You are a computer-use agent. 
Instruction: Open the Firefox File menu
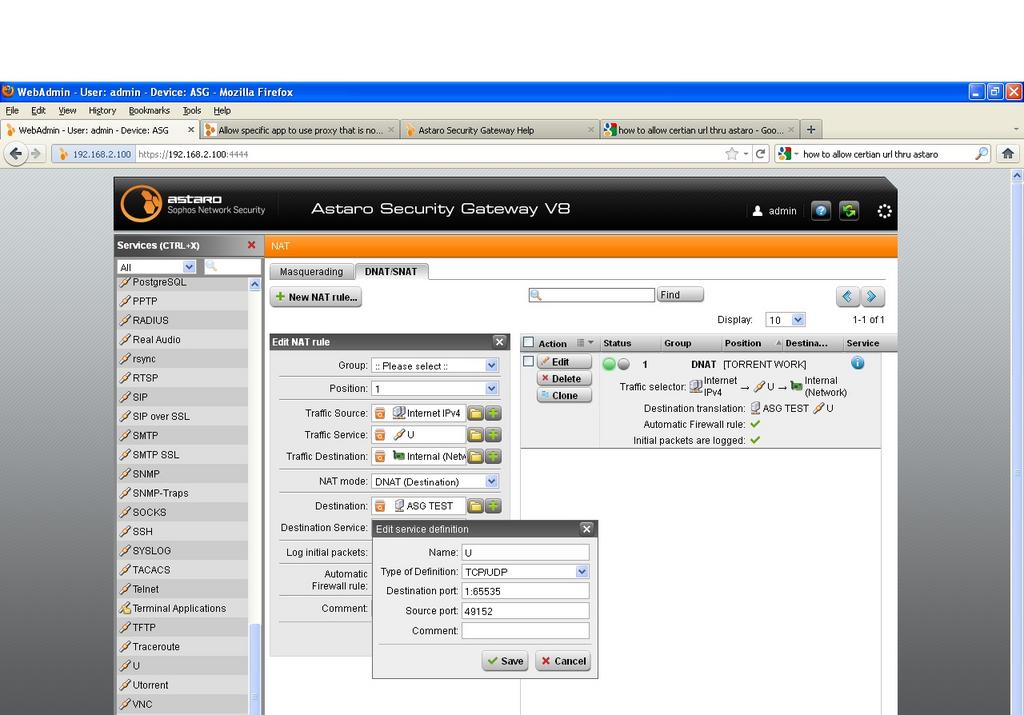point(12,110)
